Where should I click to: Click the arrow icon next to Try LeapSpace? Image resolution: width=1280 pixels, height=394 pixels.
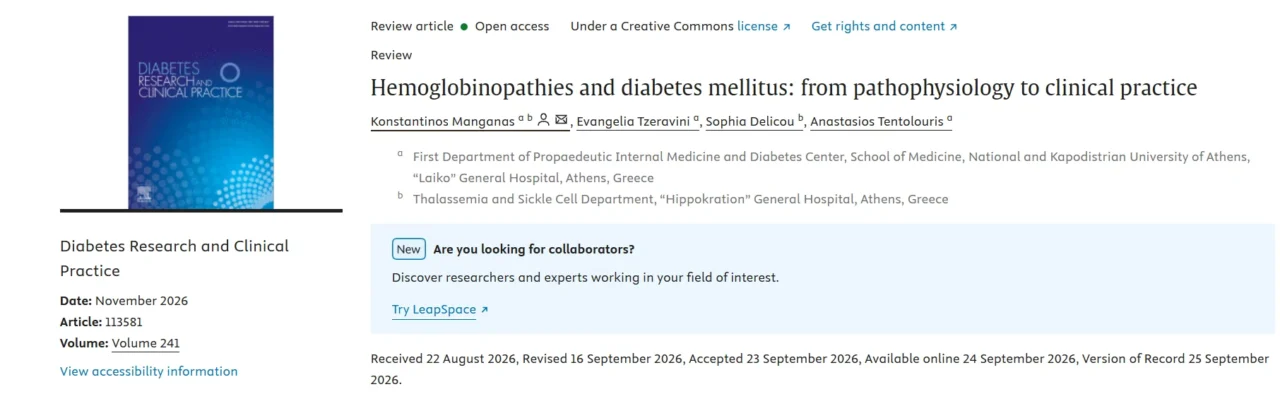click(485, 310)
